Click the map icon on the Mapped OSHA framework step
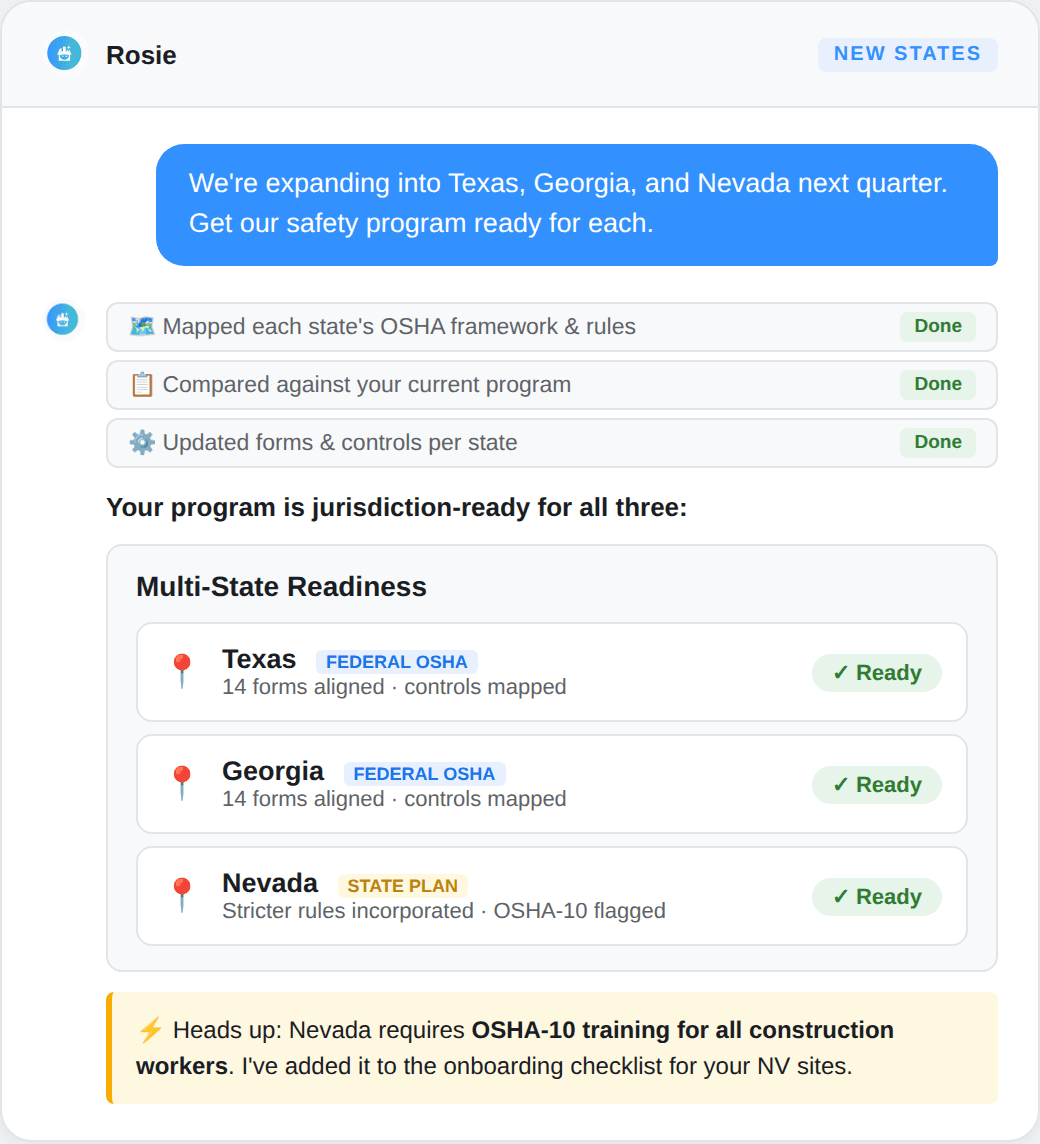This screenshot has width=1040, height=1144. (142, 326)
